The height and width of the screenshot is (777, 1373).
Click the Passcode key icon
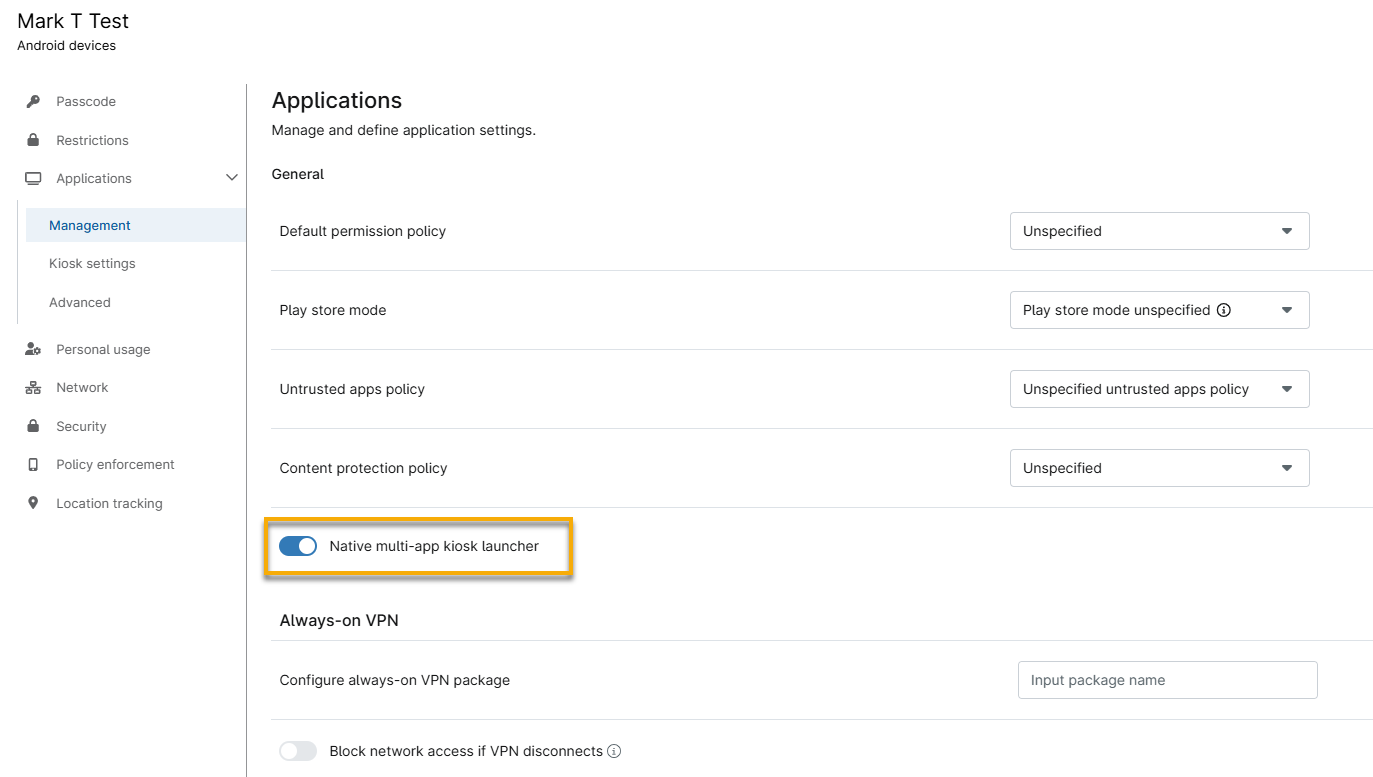pos(33,102)
